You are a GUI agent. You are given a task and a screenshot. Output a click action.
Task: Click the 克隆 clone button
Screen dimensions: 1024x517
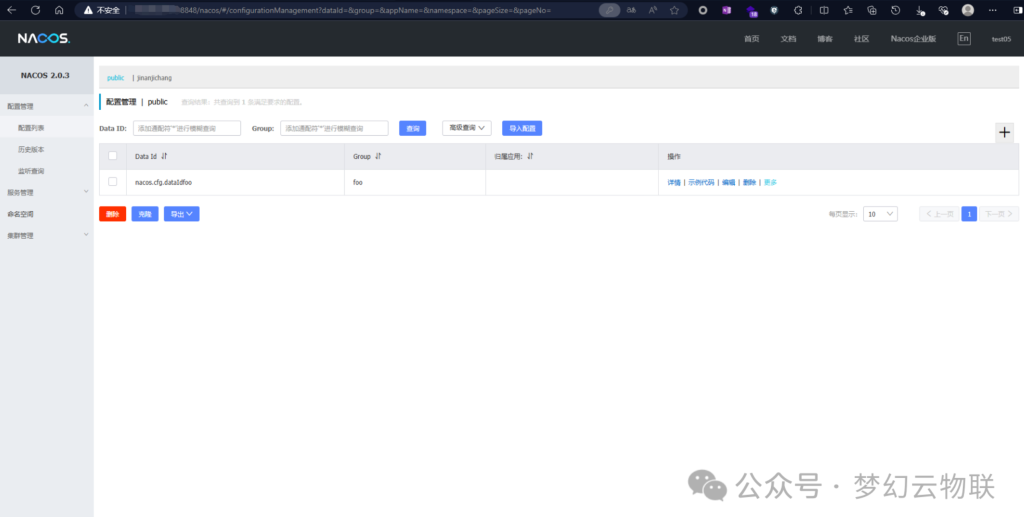tap(145, 214)
